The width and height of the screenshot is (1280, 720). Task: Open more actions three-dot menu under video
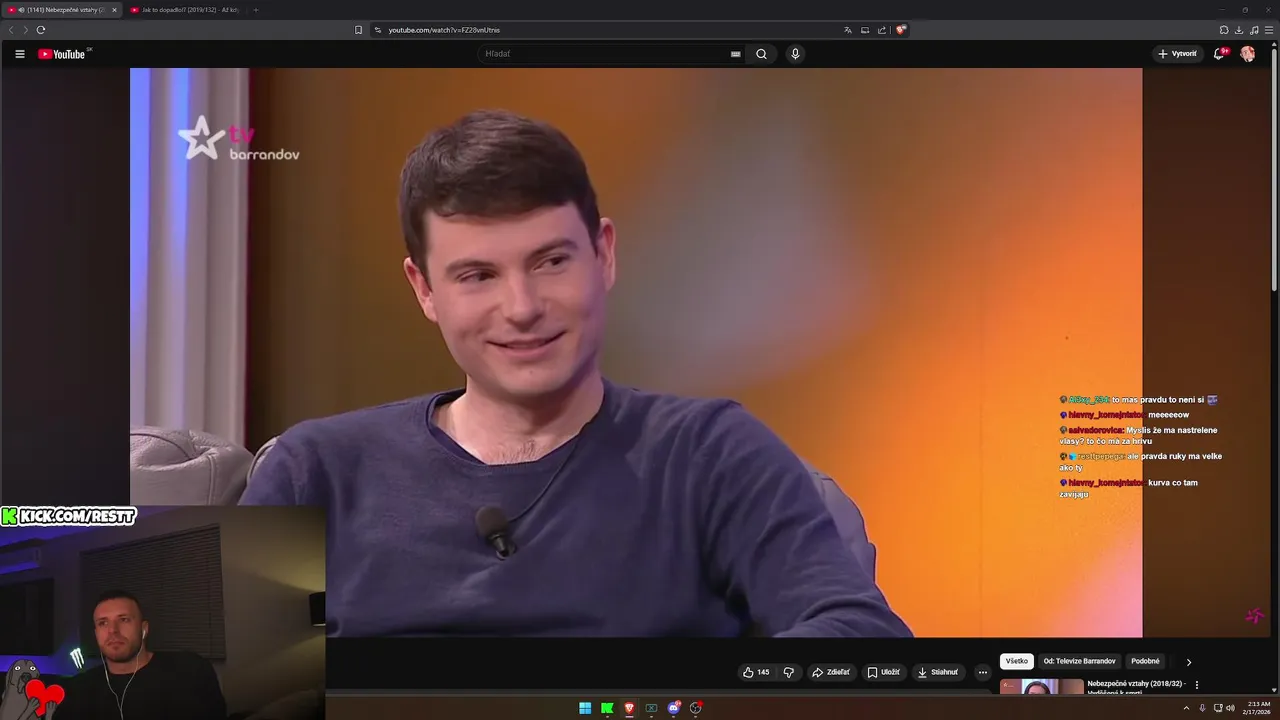click(x=982, y=672)
